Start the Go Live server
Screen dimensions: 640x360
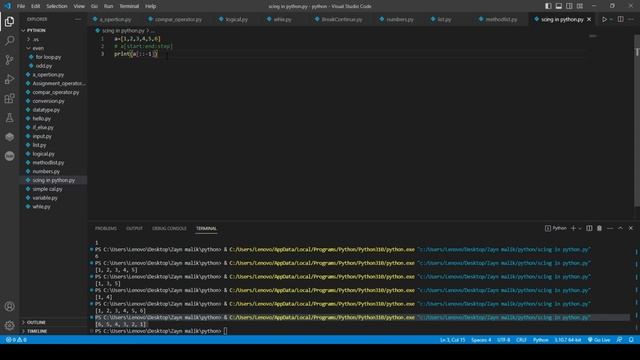[599, 340]
